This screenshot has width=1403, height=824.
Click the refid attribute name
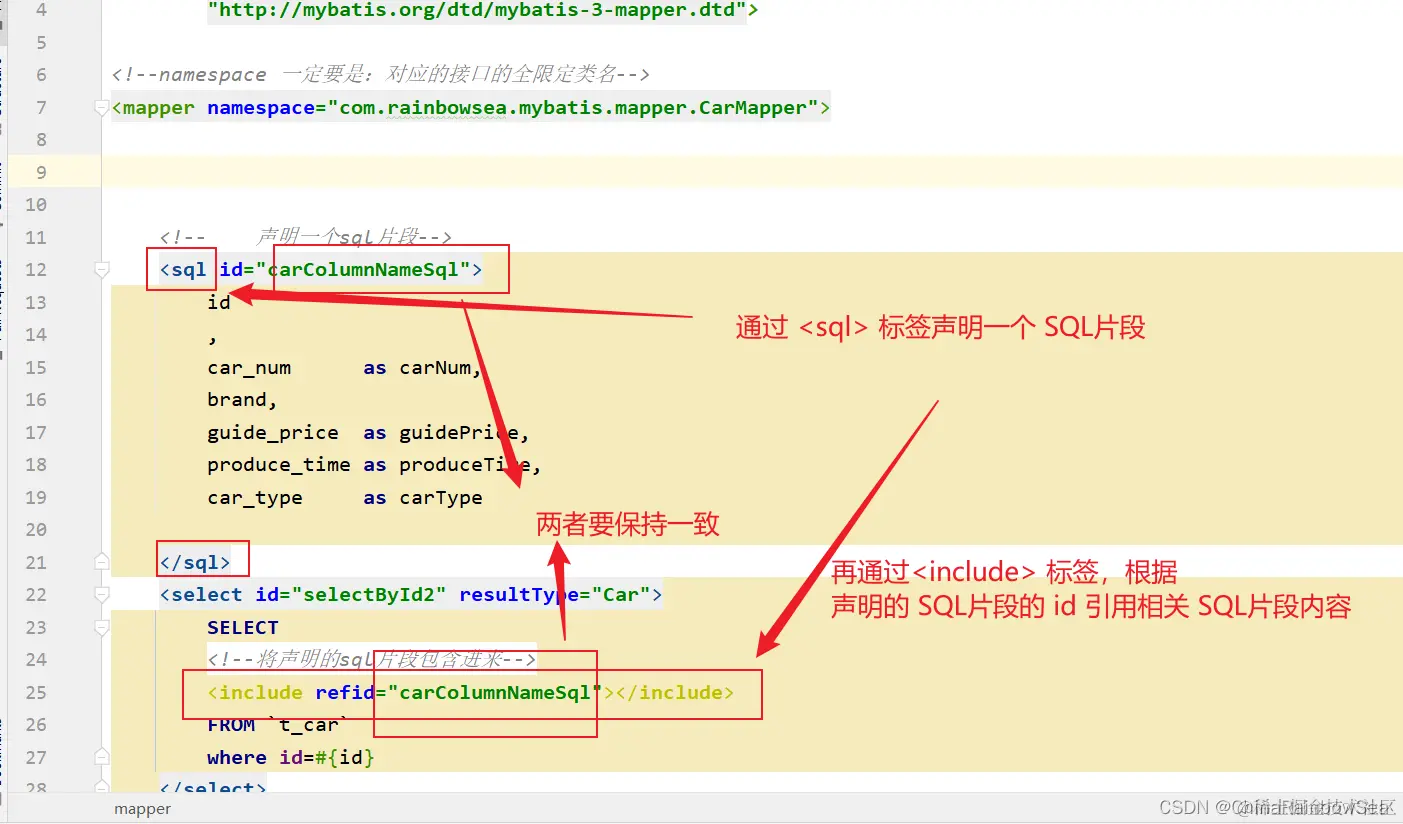tap(345, 693)
